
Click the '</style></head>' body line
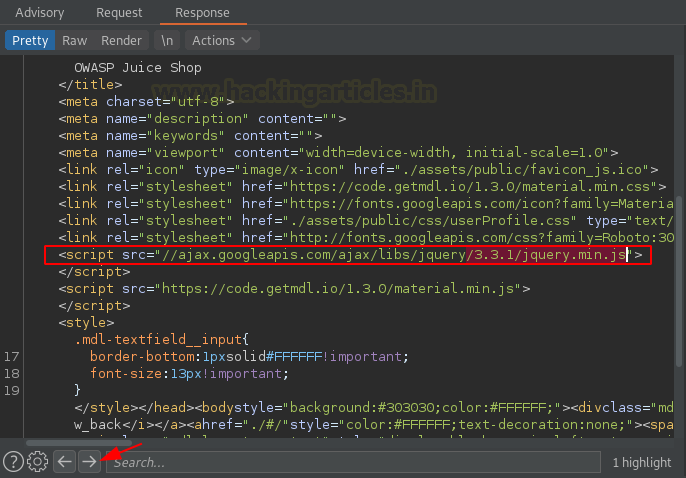[374, 408]
